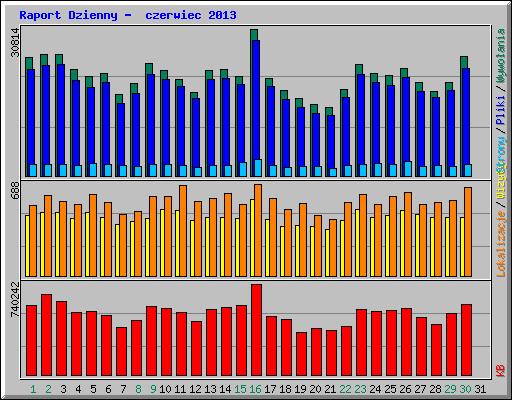Click the red KB legend label
The height and width of the screenshot is (400, 512).
pyautogui.click(x=501, y=371)
